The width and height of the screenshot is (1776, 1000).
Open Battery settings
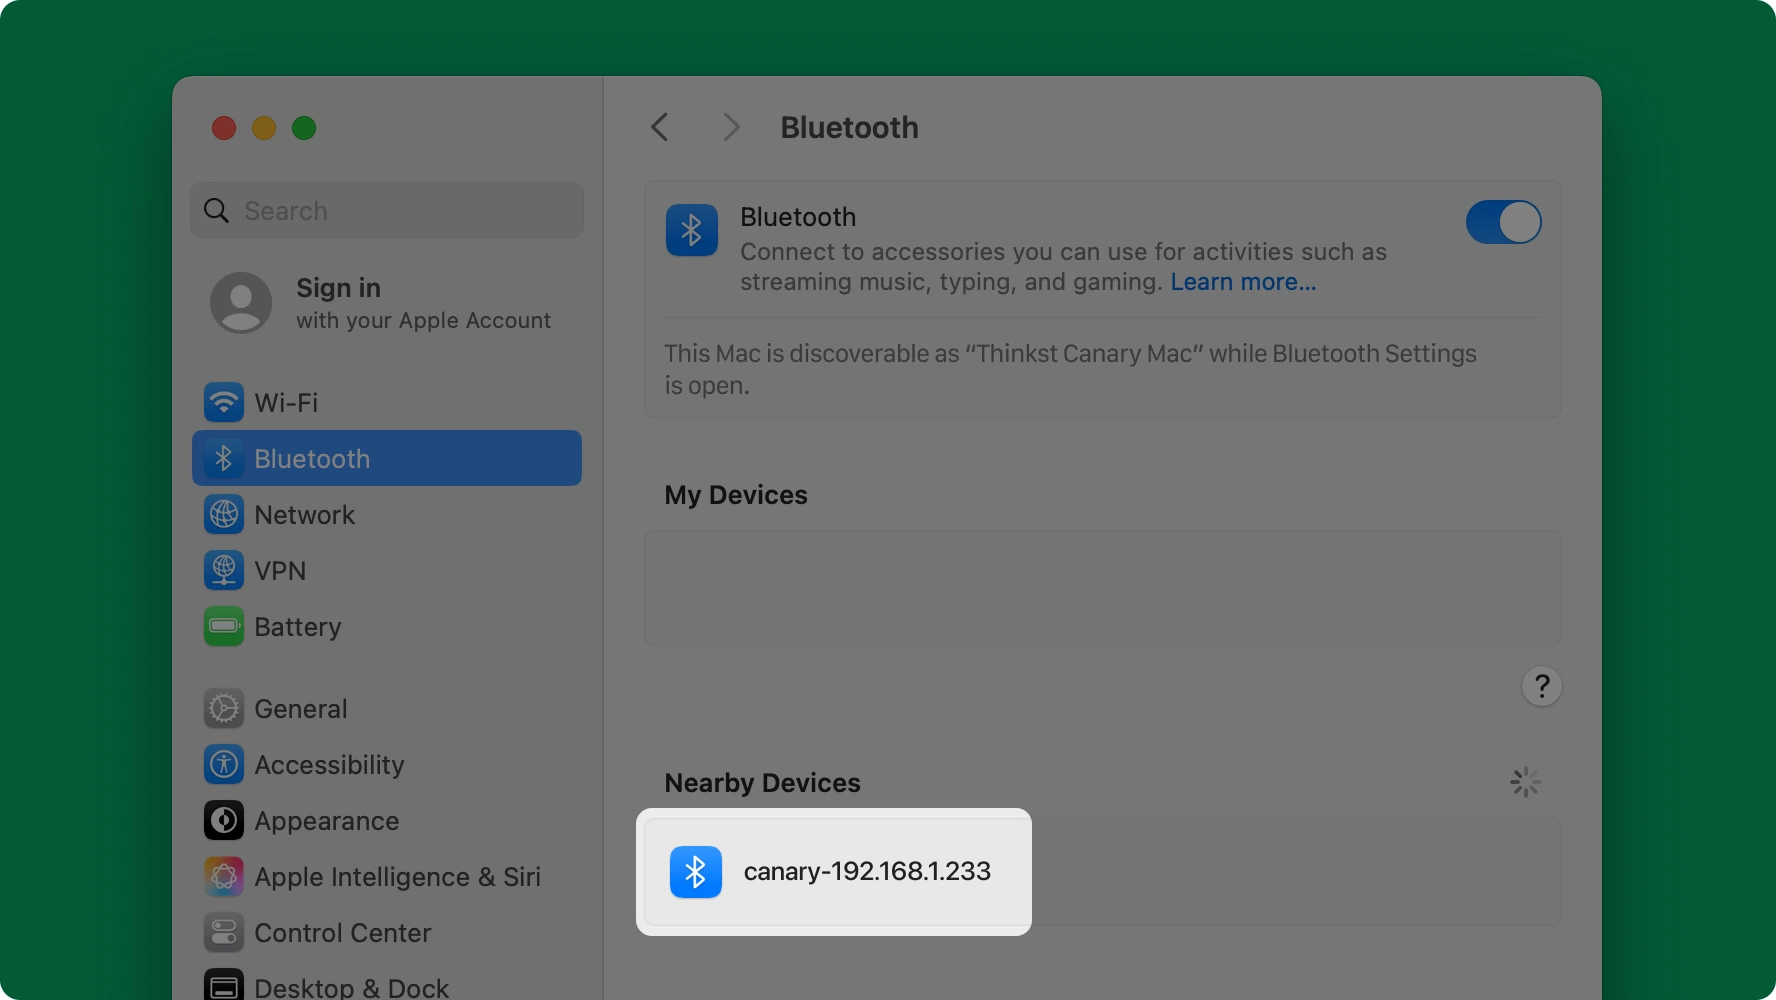[386, 627]
